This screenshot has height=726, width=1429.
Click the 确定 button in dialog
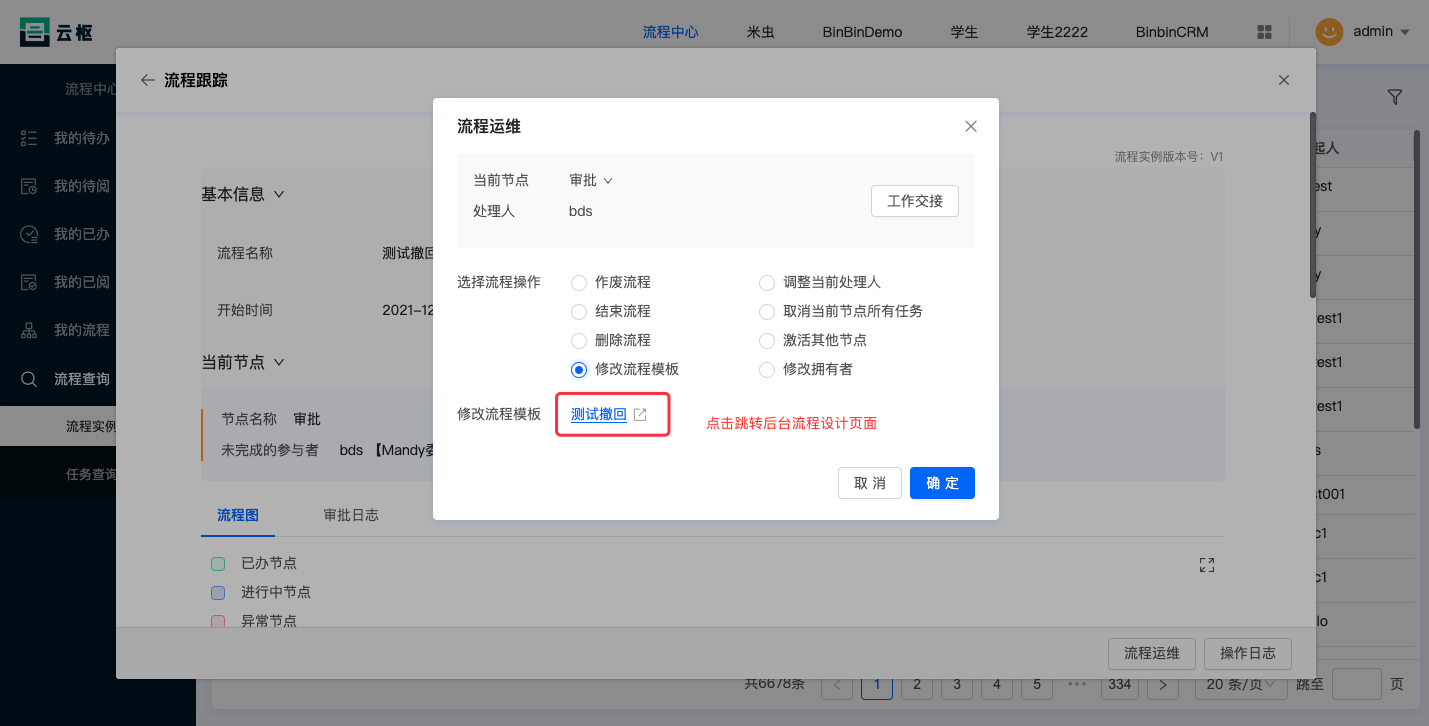point(942,483)
